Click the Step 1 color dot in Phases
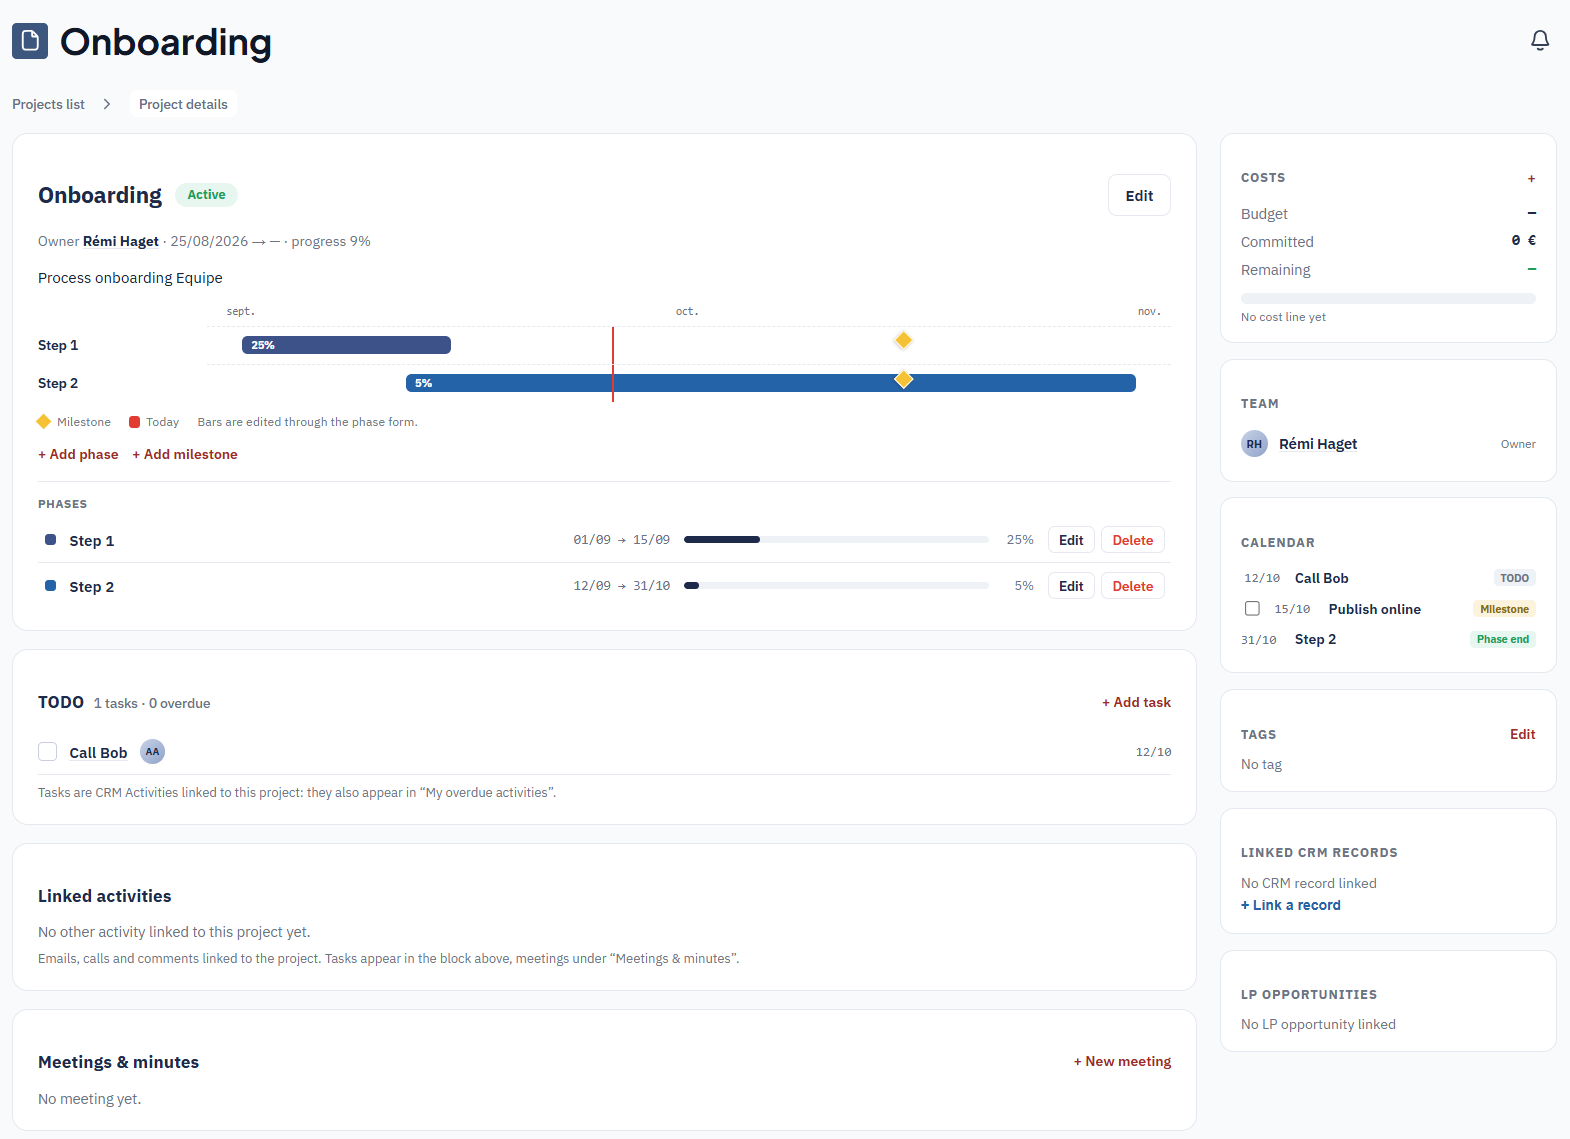This screenshot has width=1570, height=1139. click(50, 540)
